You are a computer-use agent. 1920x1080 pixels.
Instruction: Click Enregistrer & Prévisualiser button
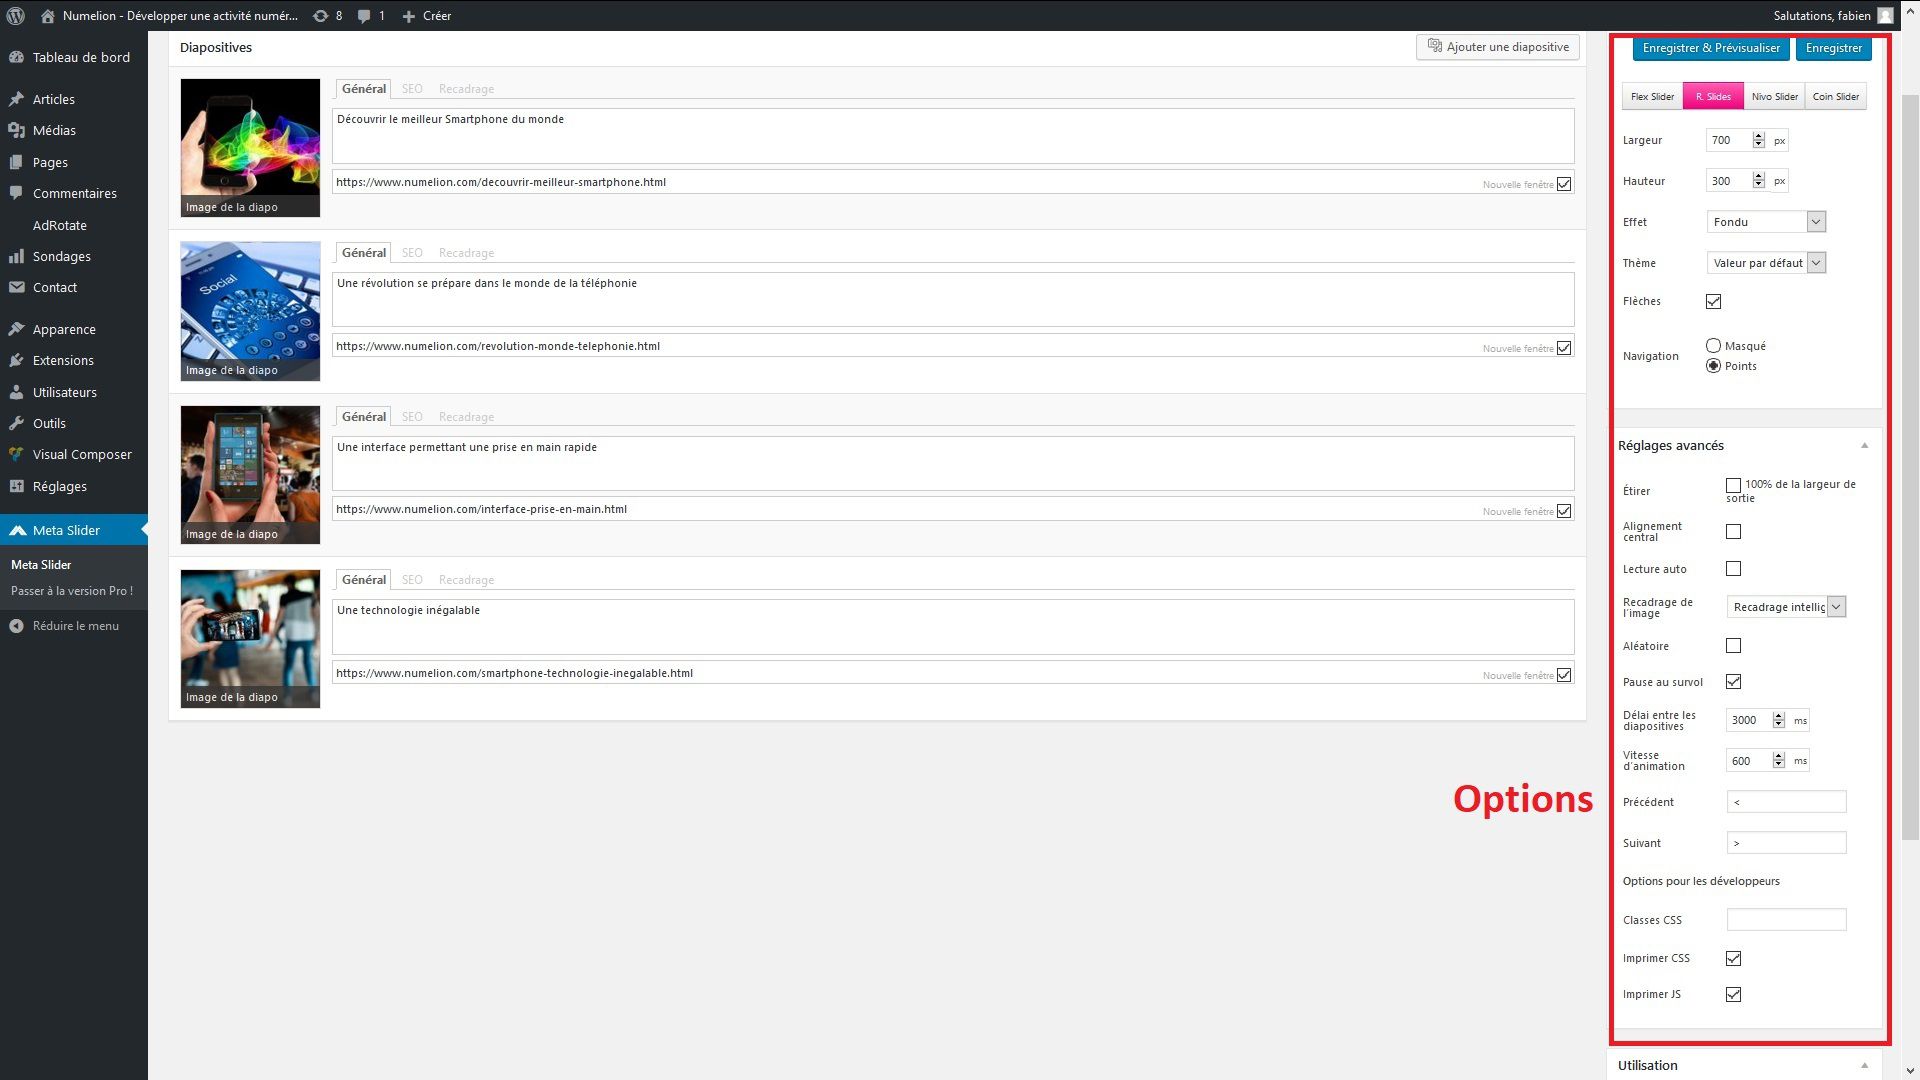[1711, 48]
